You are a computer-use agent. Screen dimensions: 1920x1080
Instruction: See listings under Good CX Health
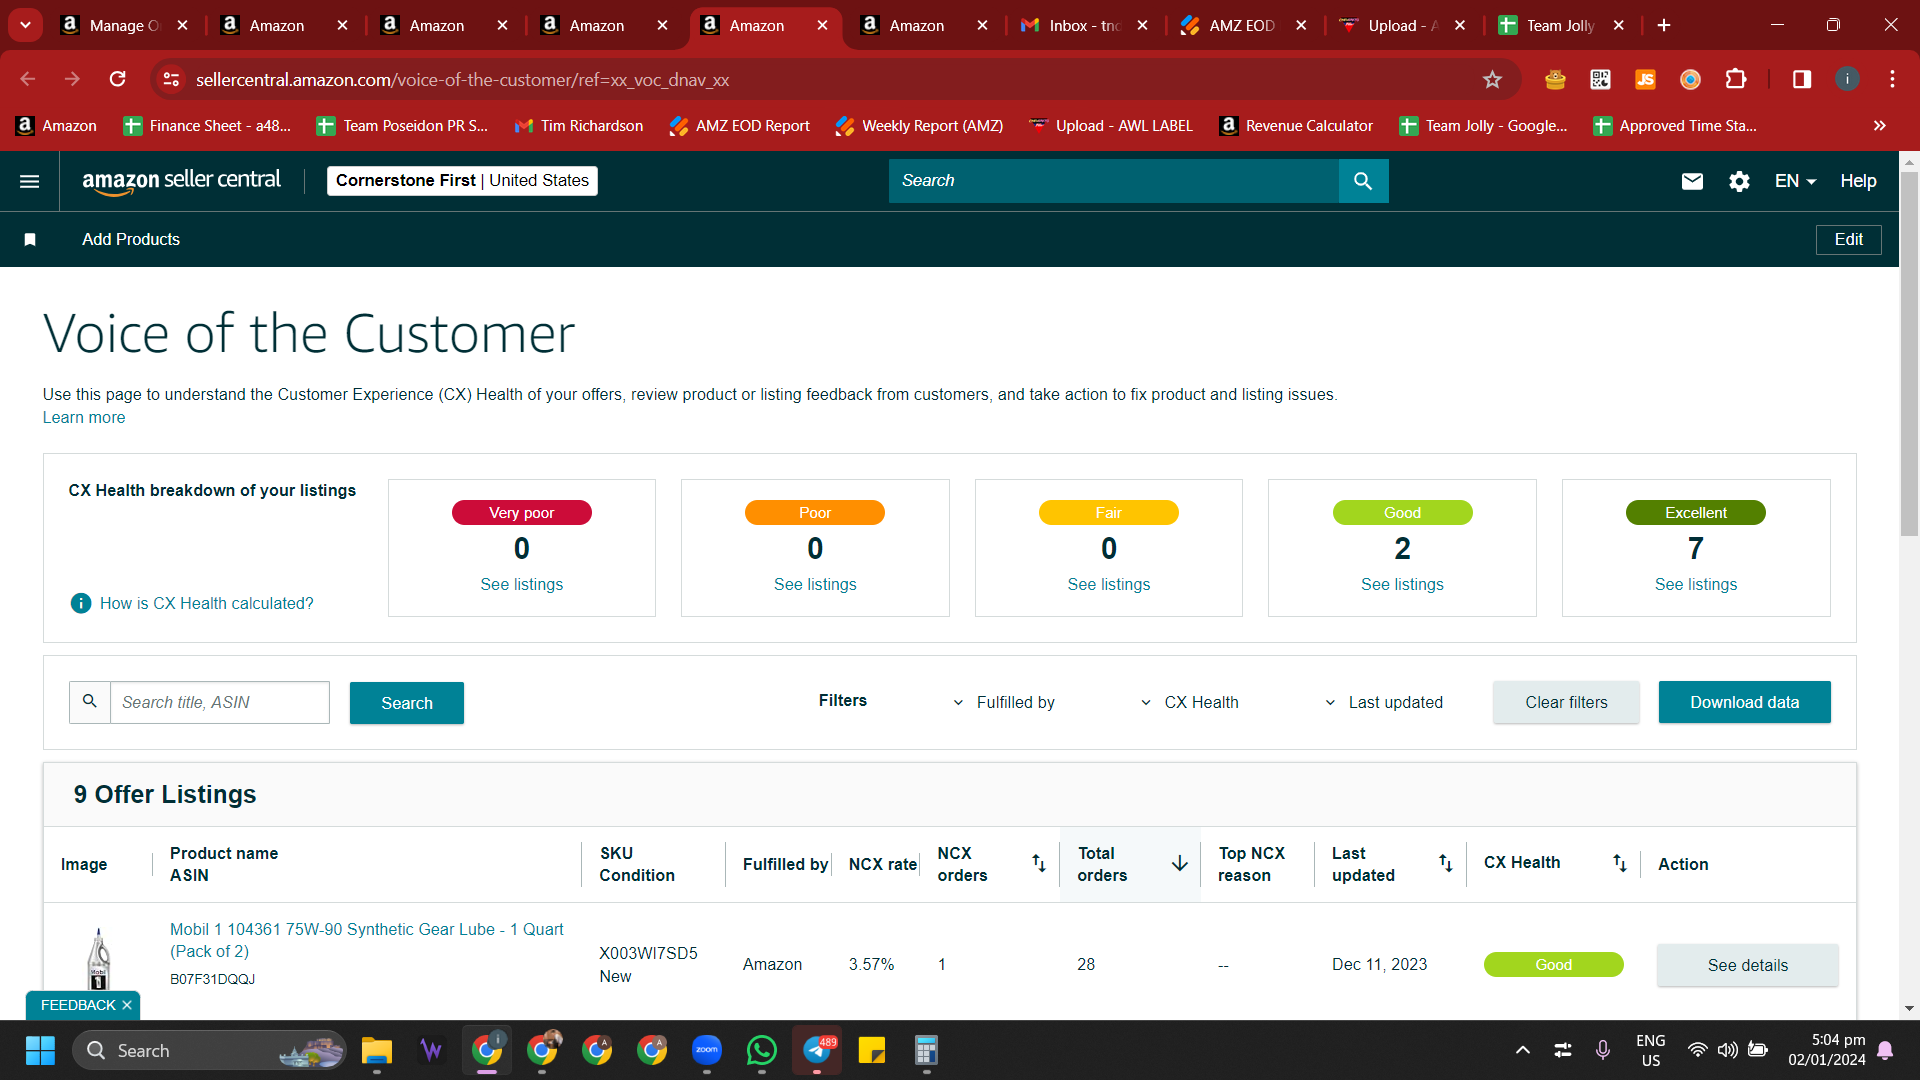(1402, 584)
